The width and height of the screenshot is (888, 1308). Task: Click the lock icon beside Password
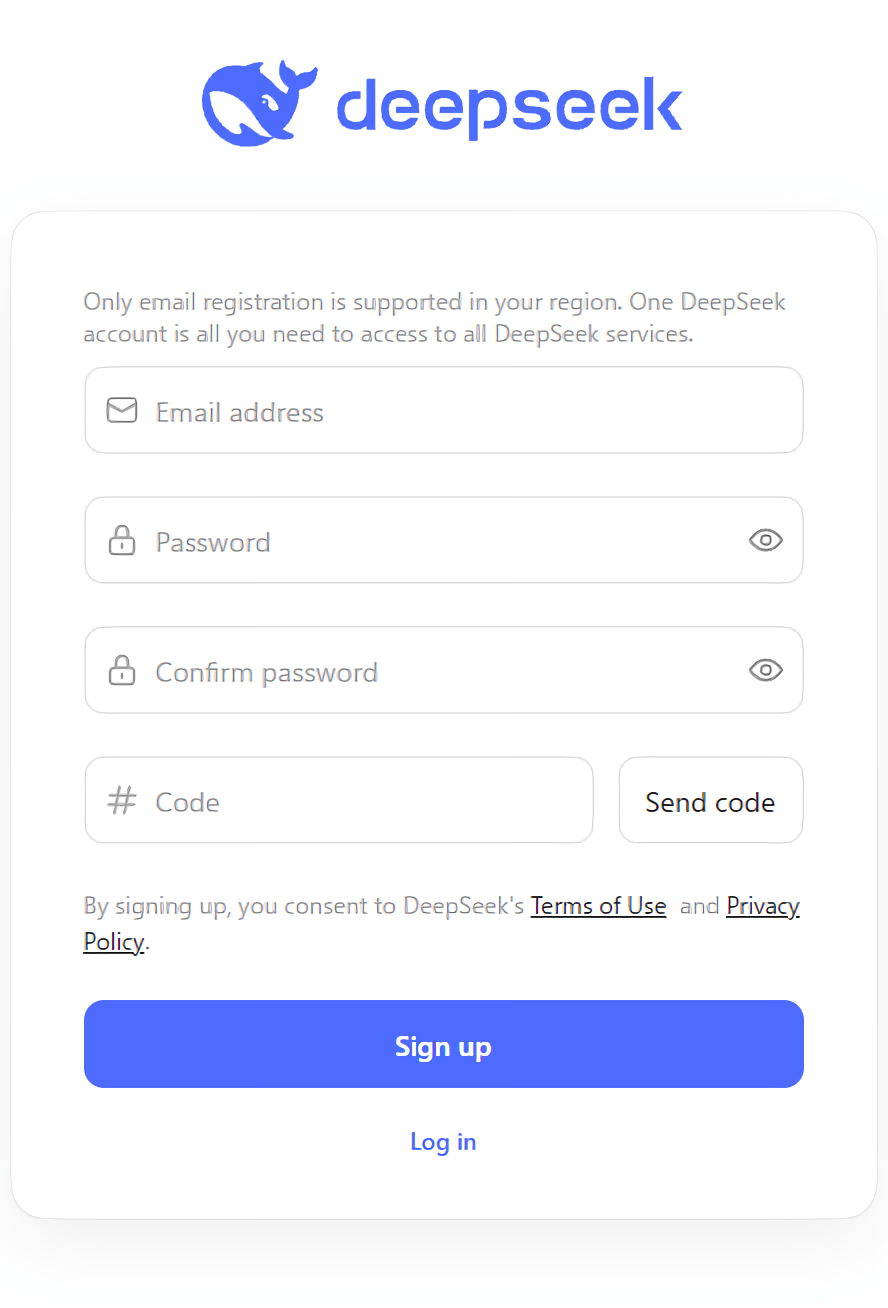coord(122,540)
